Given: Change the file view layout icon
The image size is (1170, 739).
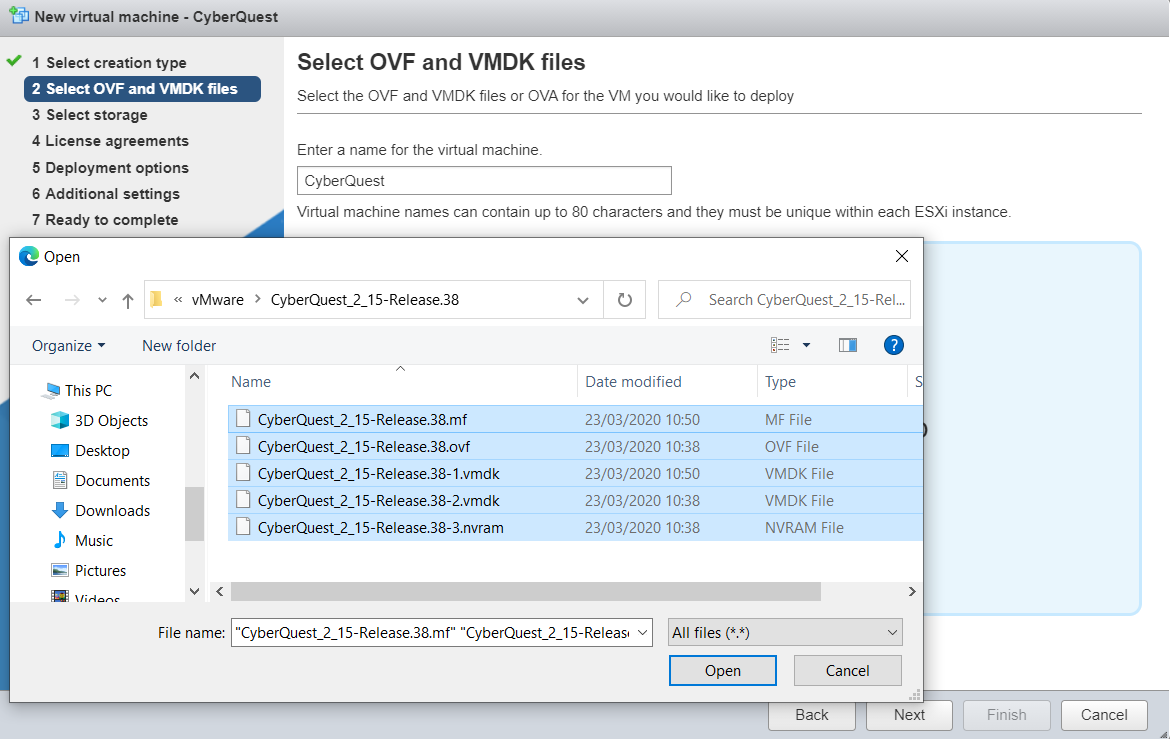Looking at the screenshot, I should (780, 345).
